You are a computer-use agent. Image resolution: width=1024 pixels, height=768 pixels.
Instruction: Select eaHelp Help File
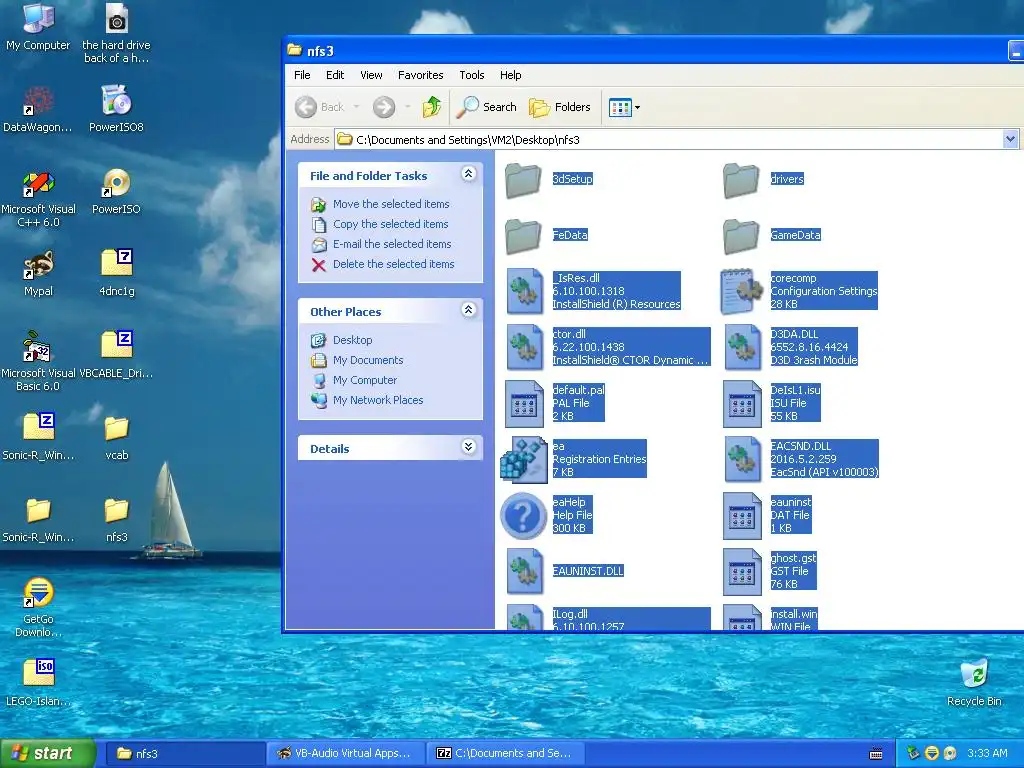coord(547,515)
